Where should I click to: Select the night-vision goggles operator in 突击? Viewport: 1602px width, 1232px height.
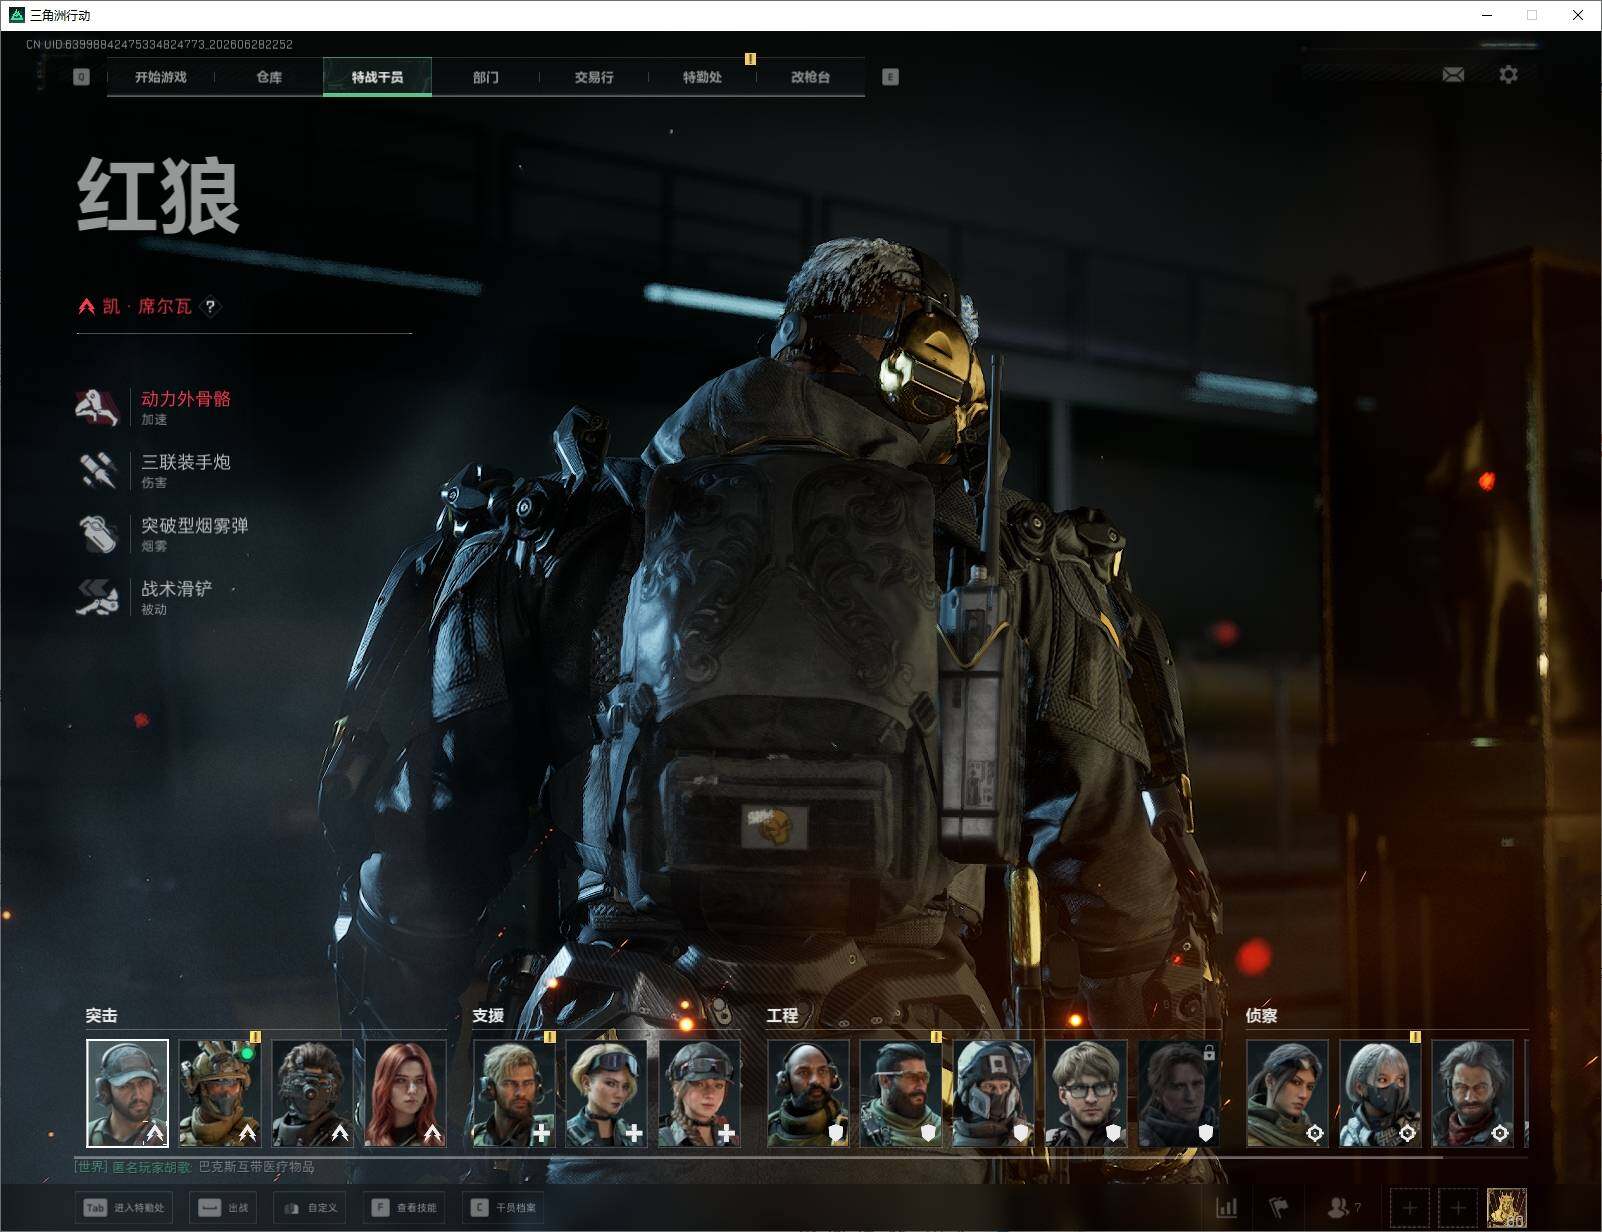click(313, 1093)
